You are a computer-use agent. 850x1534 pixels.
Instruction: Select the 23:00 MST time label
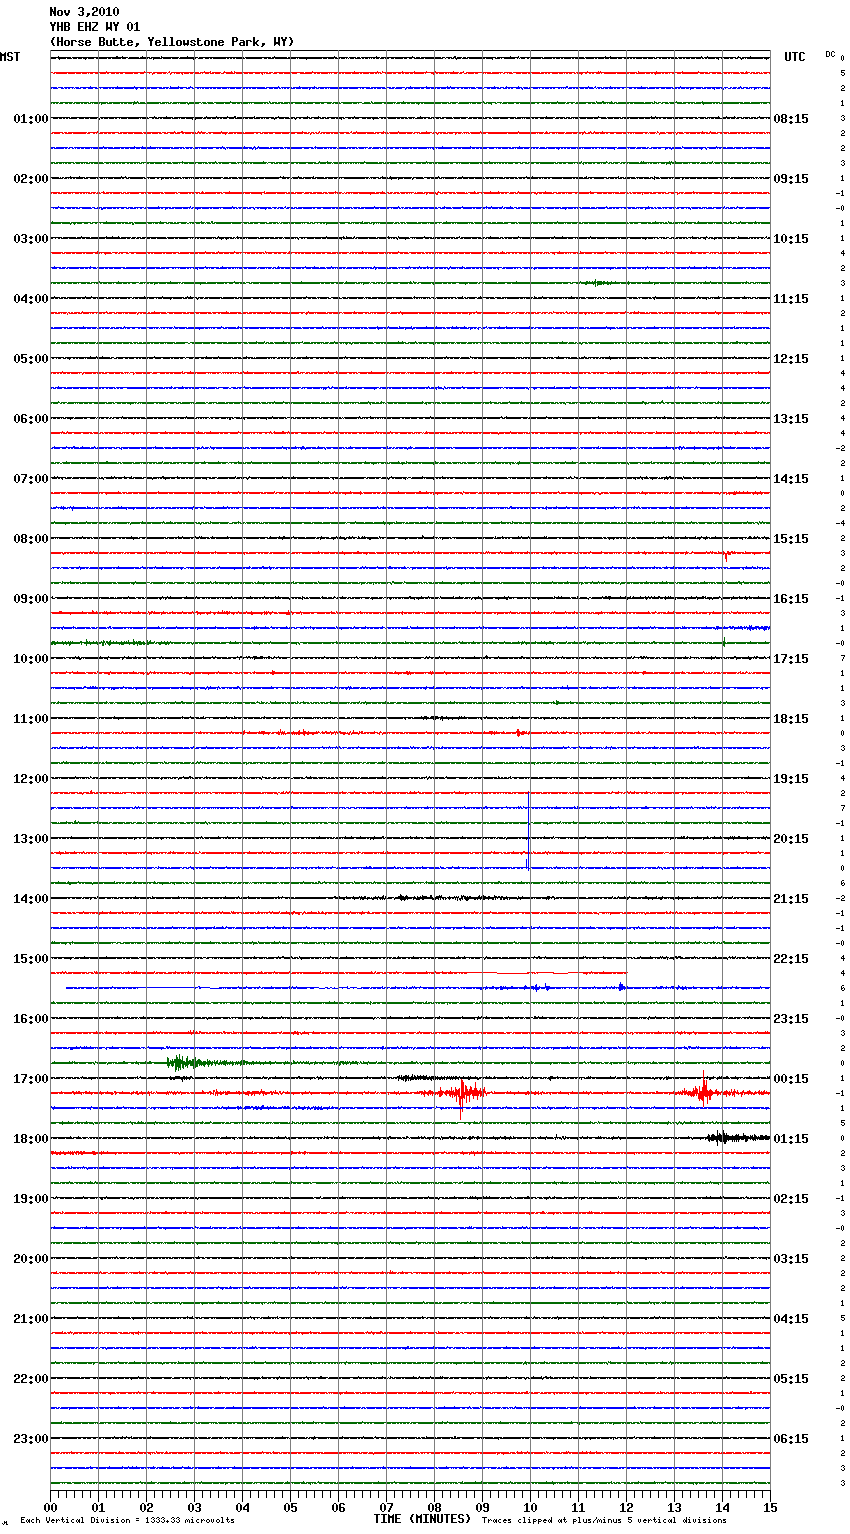(x=31, y=1439)
